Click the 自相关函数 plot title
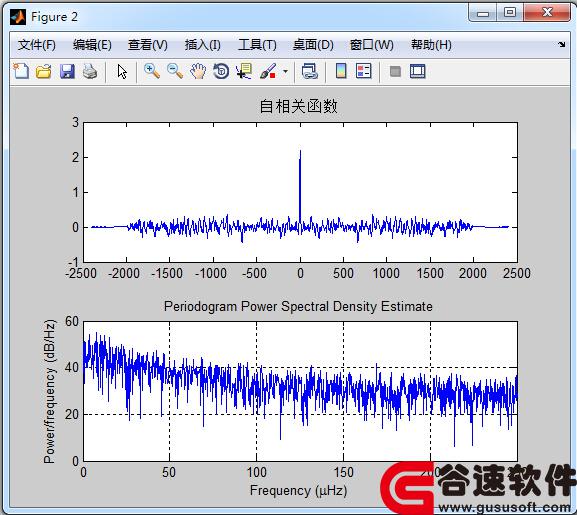Viewport: 577px width, 515px height. [x=298, y=106]
